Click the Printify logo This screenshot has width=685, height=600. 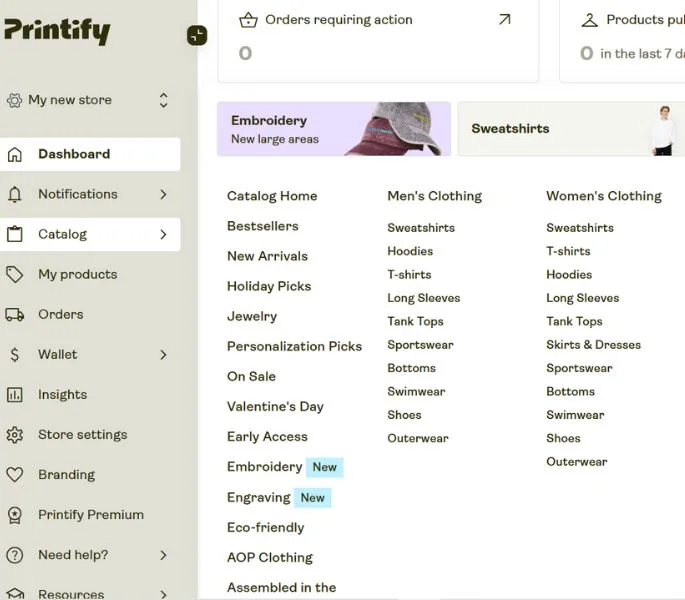(x=56, y=30)
